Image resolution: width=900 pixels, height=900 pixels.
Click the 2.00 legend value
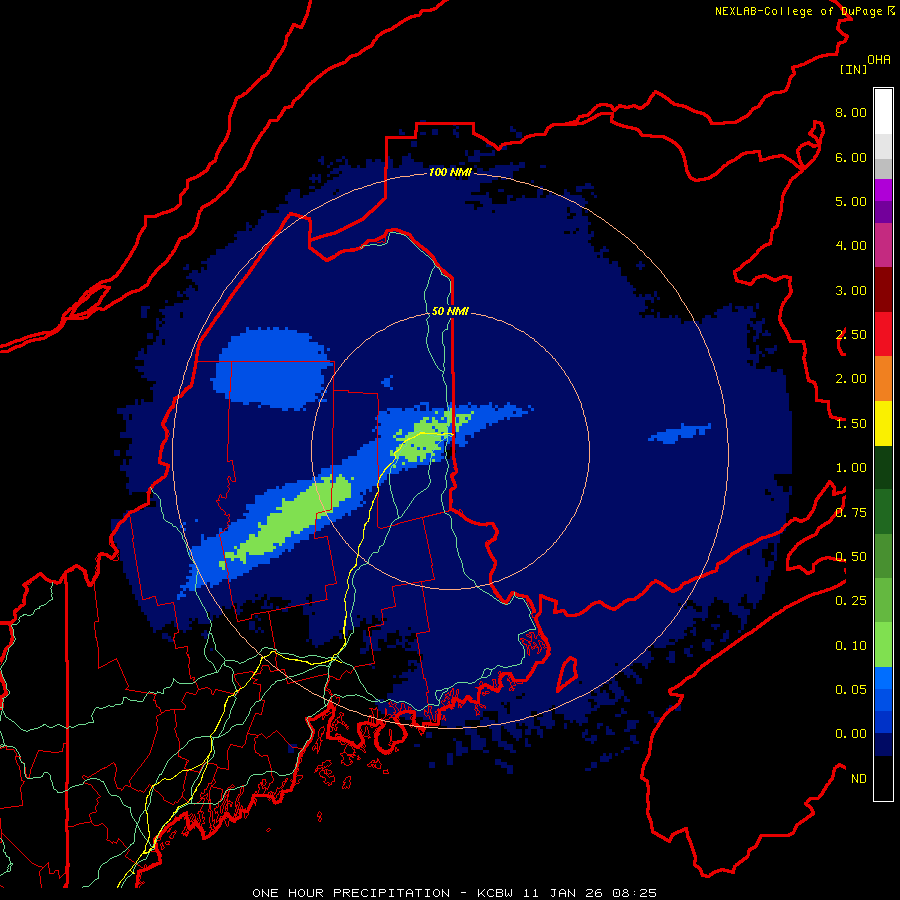pyautogui.click(x=851, y=379)
